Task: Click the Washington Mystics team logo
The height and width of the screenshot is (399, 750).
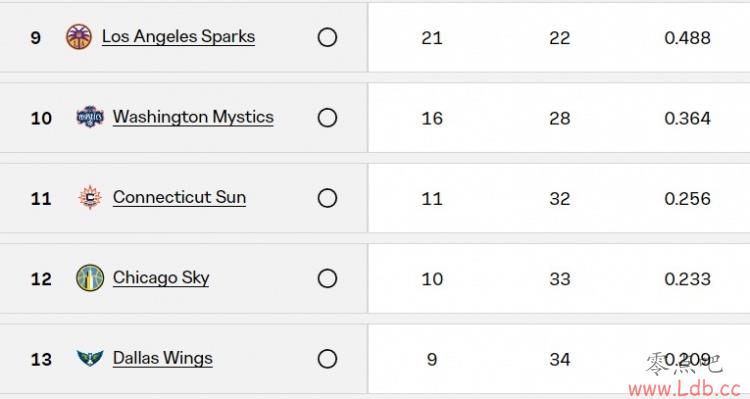Action: click(x=90, y=117)
